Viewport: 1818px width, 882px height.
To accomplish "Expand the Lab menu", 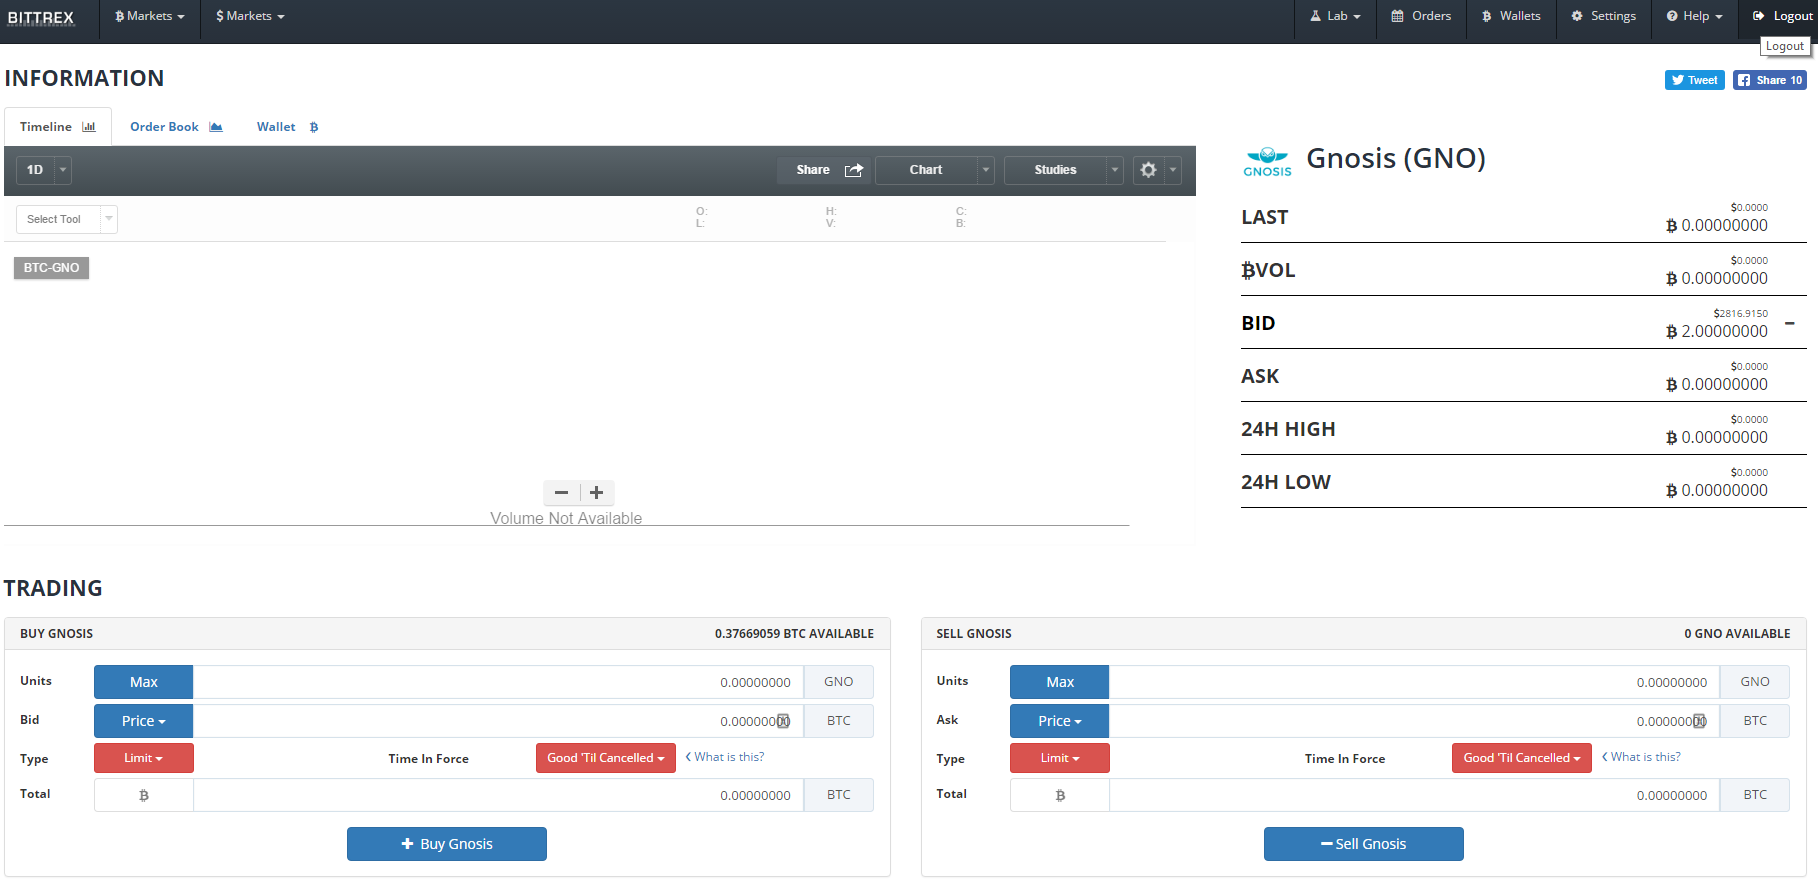I will pos(1335,16).
